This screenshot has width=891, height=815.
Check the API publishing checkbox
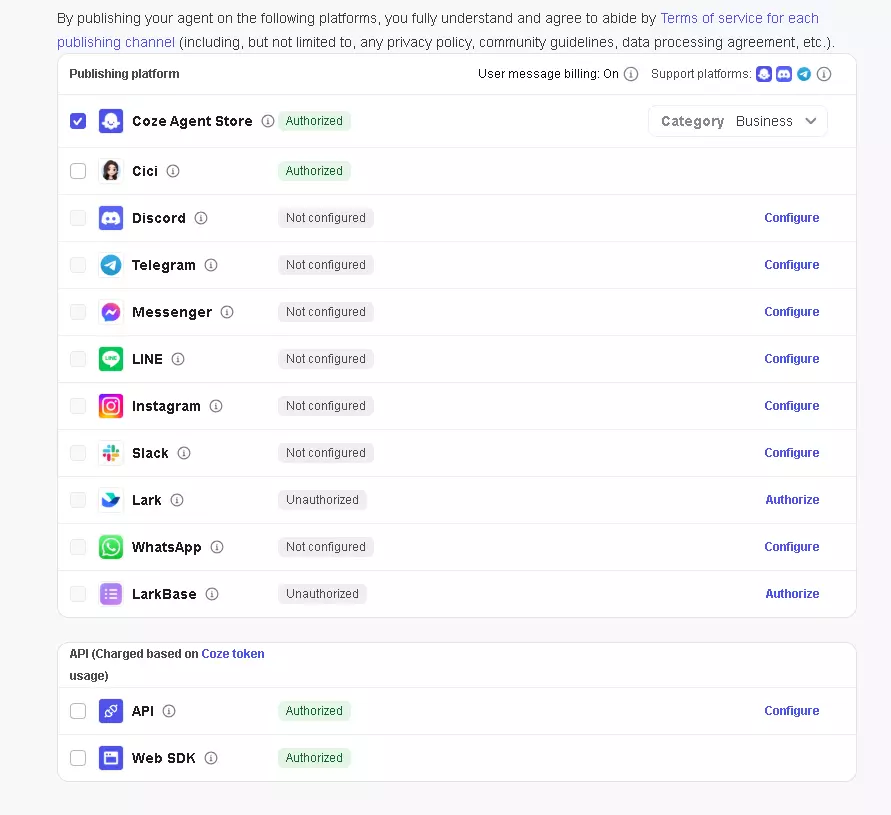coord(78,712)
